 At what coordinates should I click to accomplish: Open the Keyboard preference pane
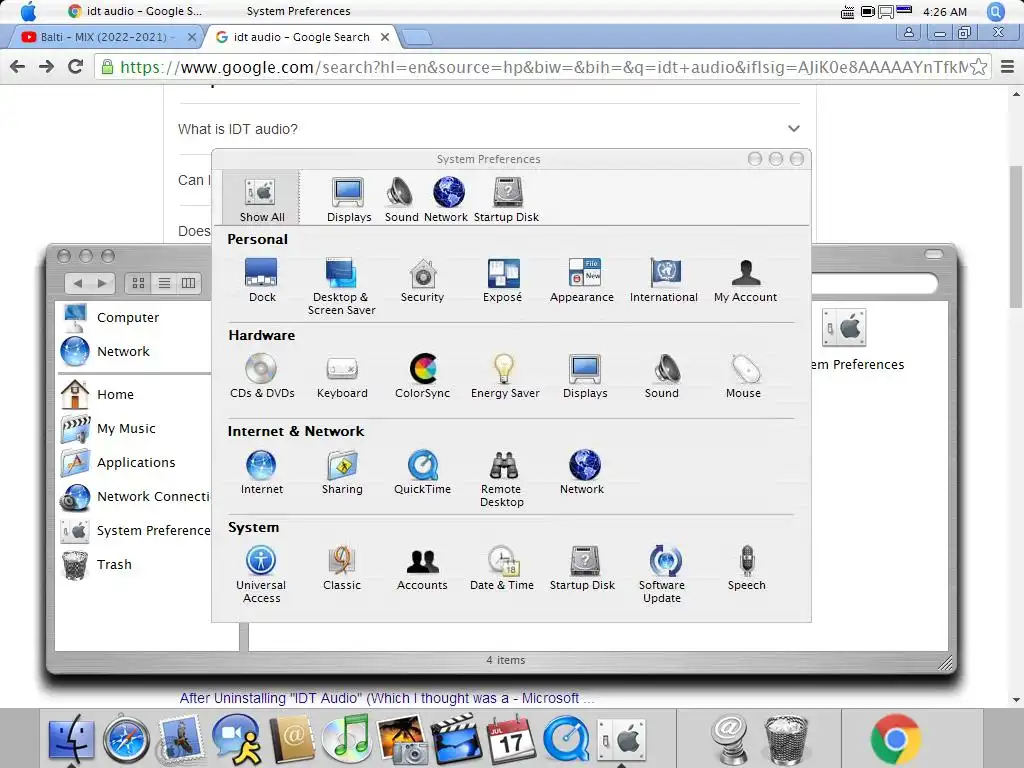(342, 376)
